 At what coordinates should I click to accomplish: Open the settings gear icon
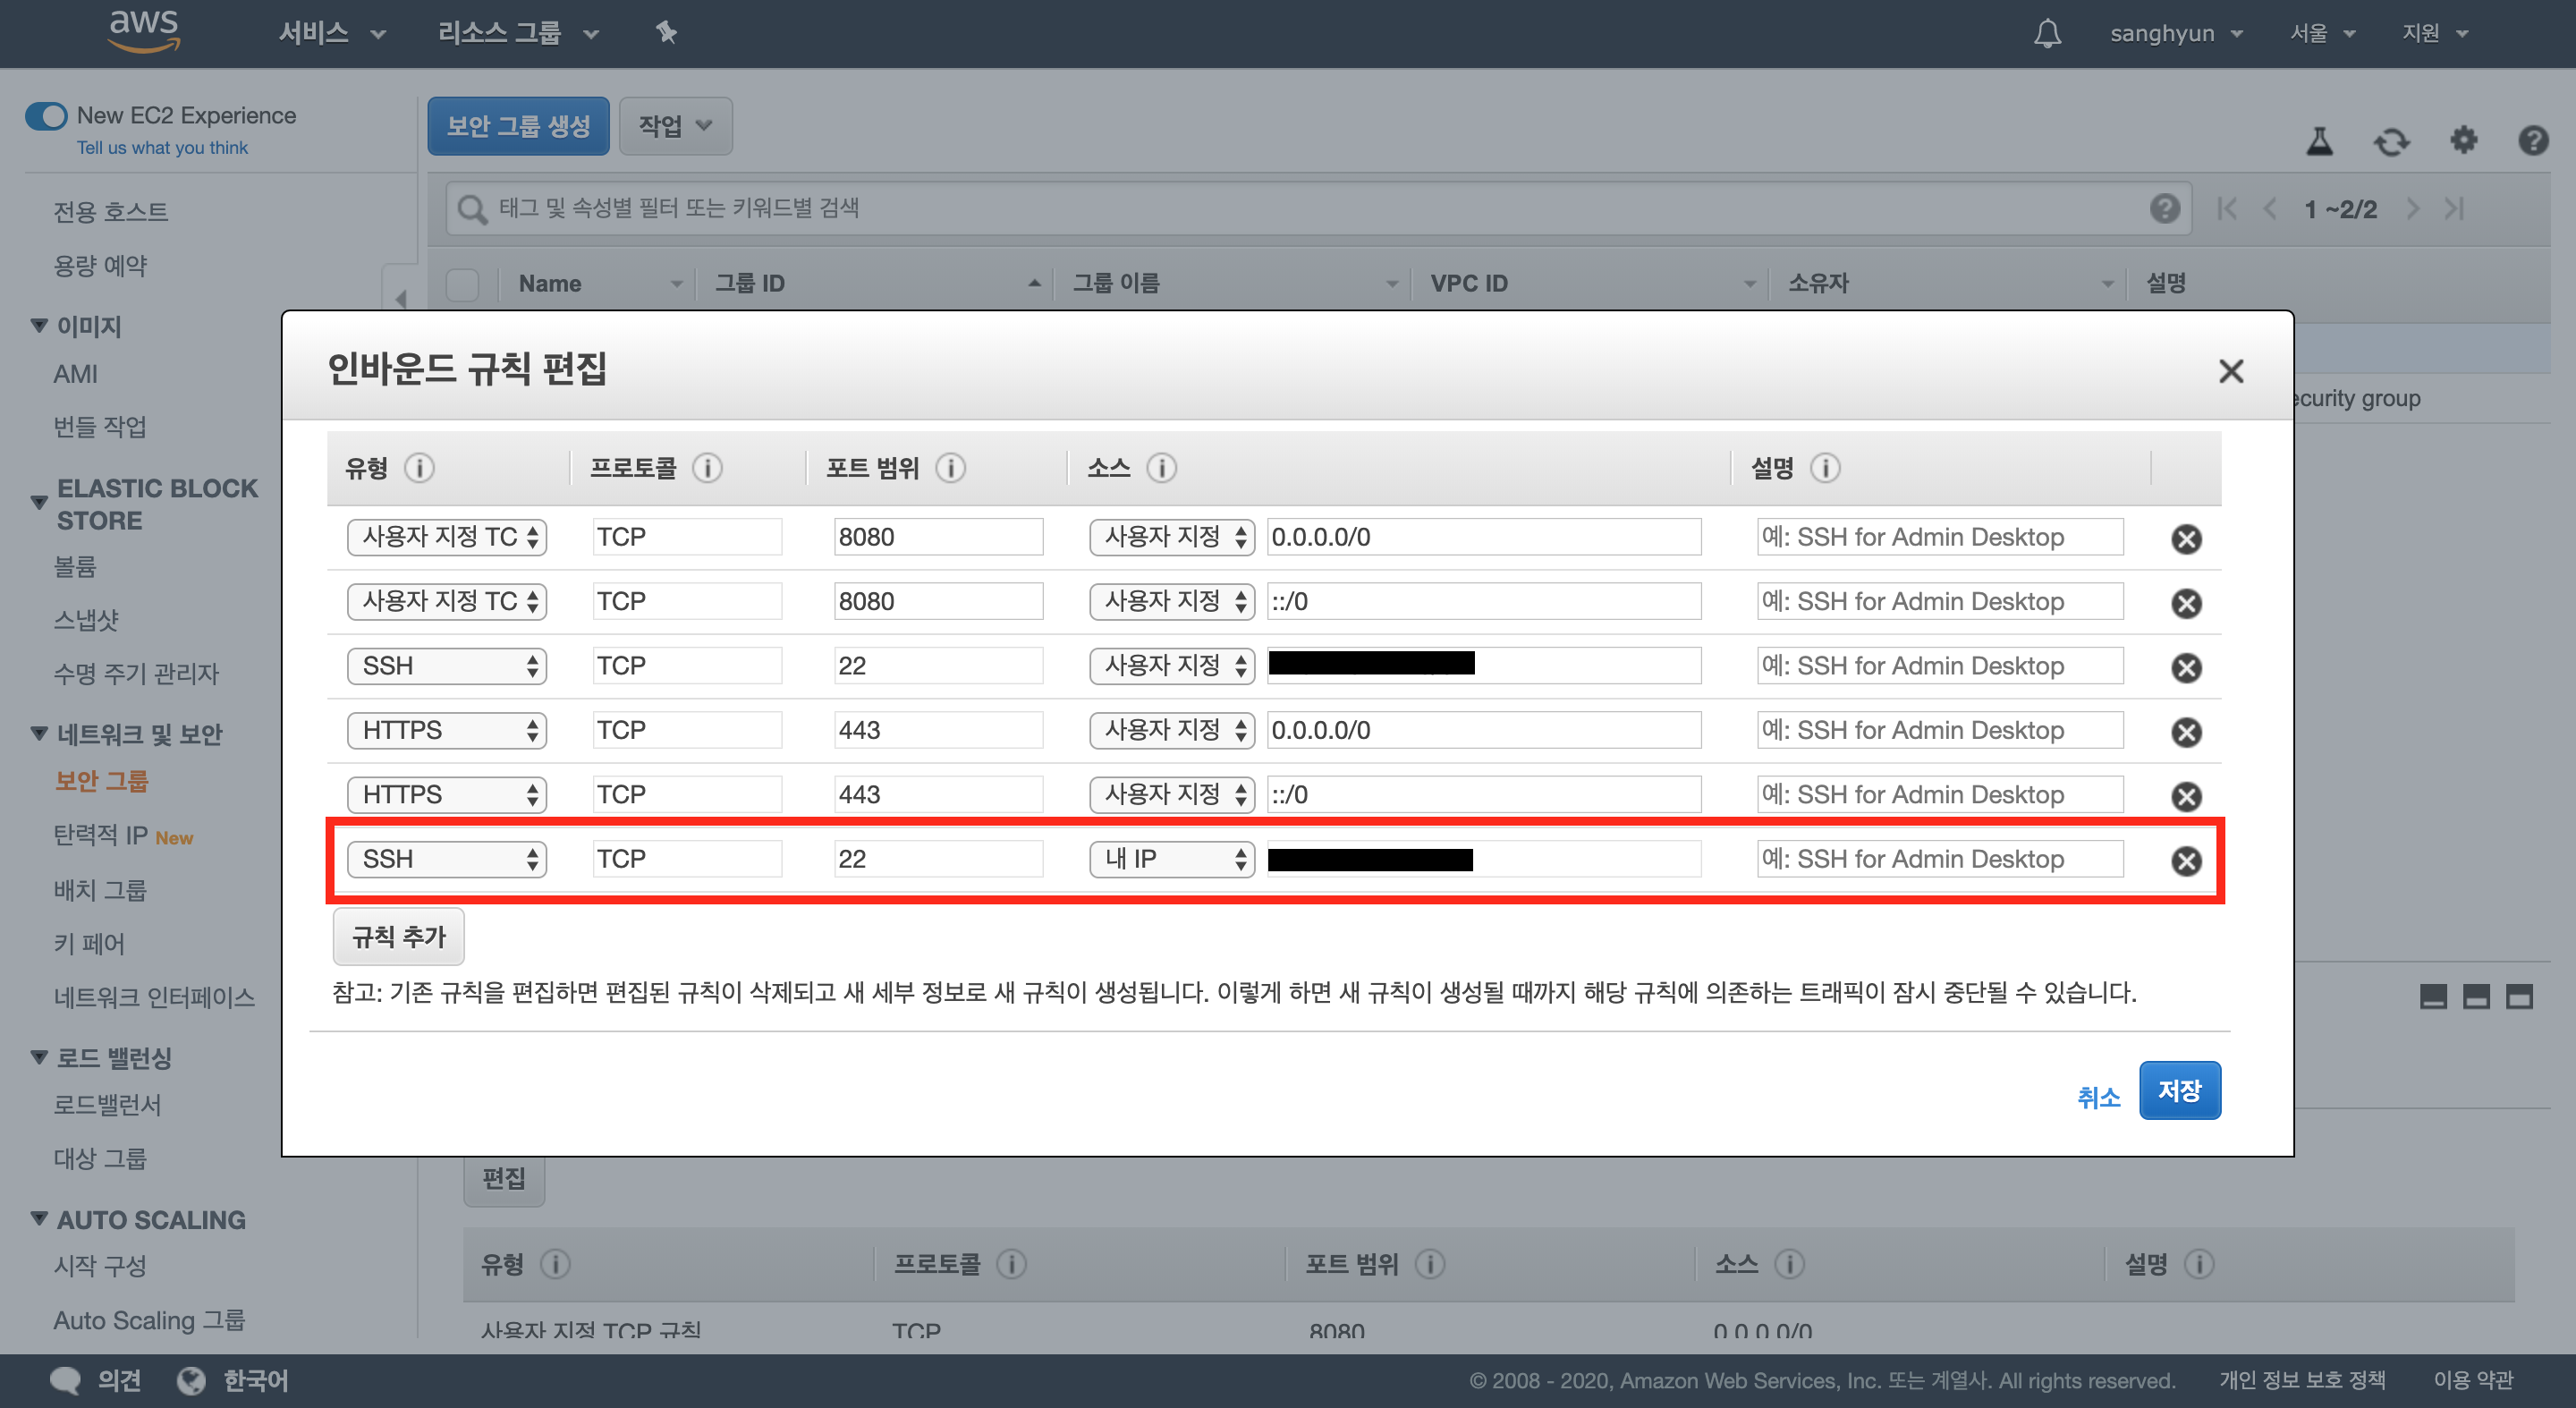coord(2463,140)
